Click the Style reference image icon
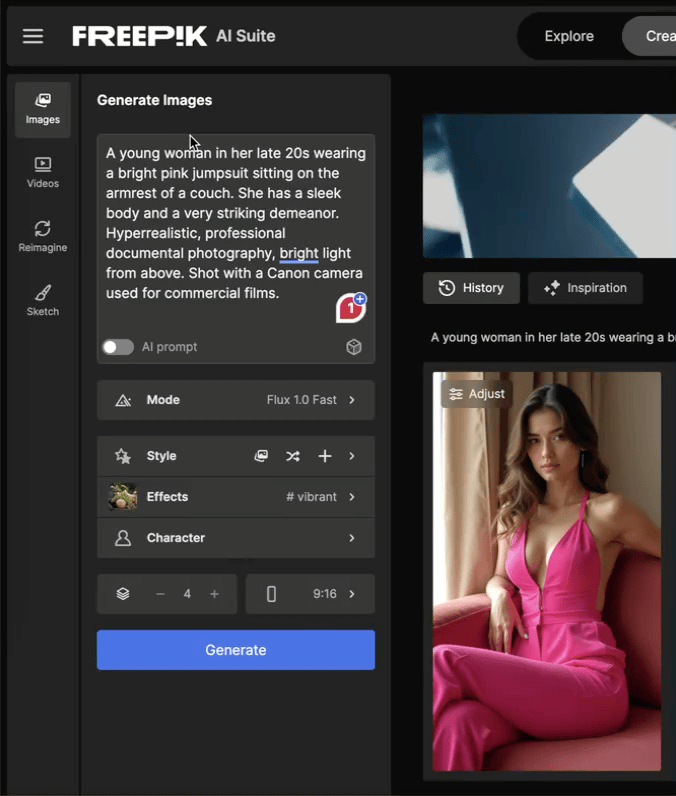Image resolution: width=676 pixels, height=796 pixels. tap(261, 456)
